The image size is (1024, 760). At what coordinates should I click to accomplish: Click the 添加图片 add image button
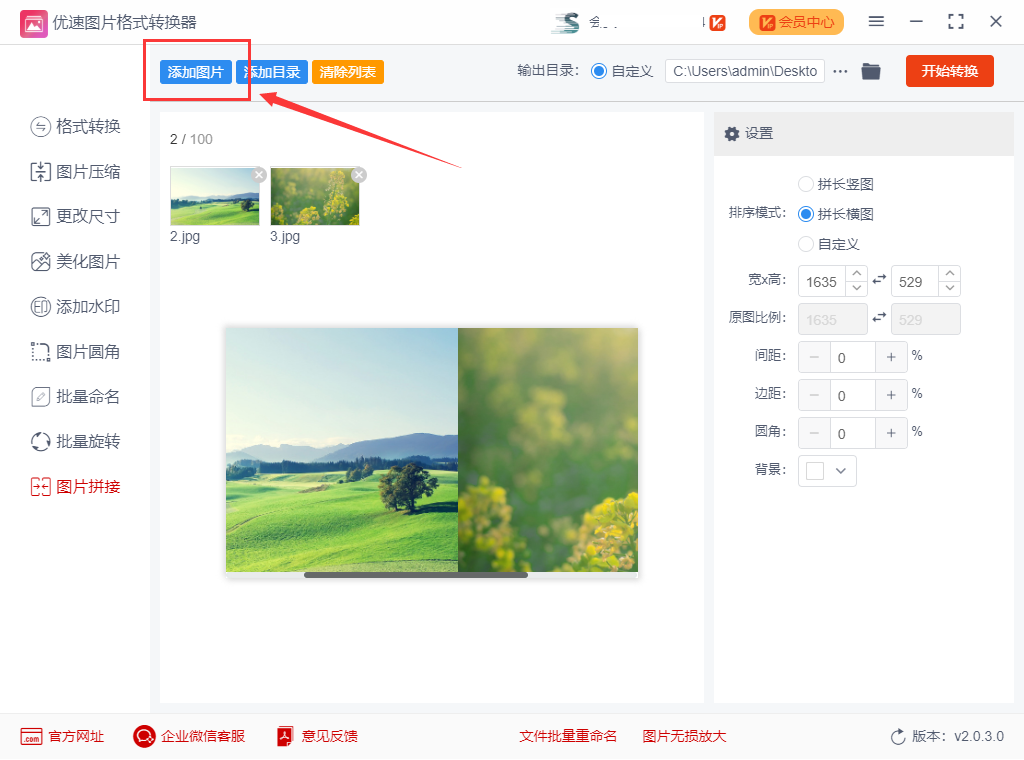point(195,72)
